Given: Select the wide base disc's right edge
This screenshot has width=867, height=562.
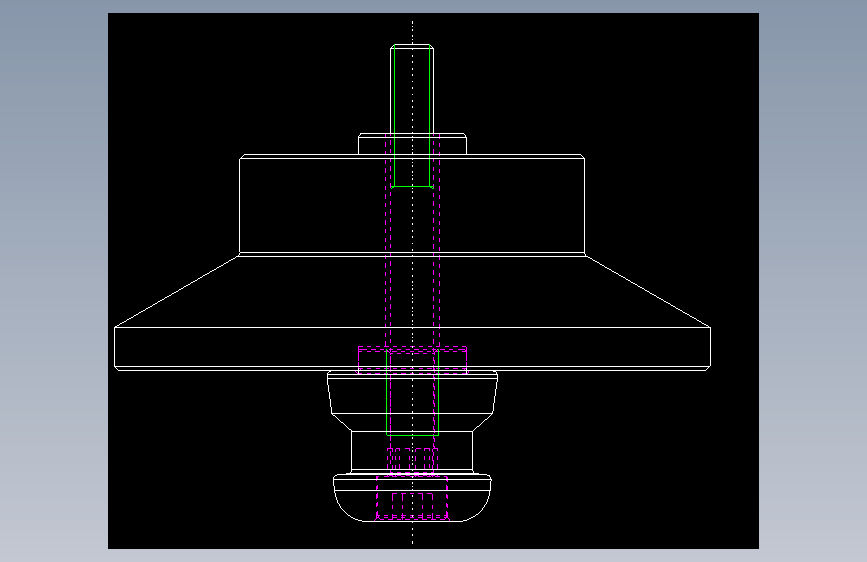Looking at the screenshot, I should point(710,347).
